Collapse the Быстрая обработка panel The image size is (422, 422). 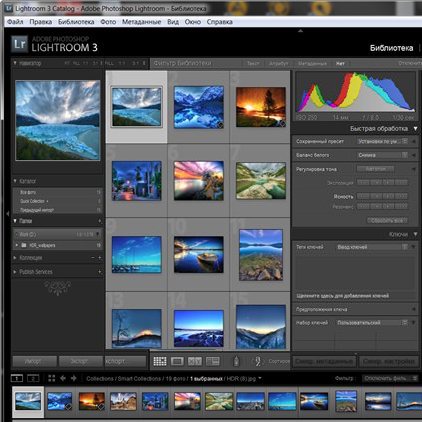[415, 128]
